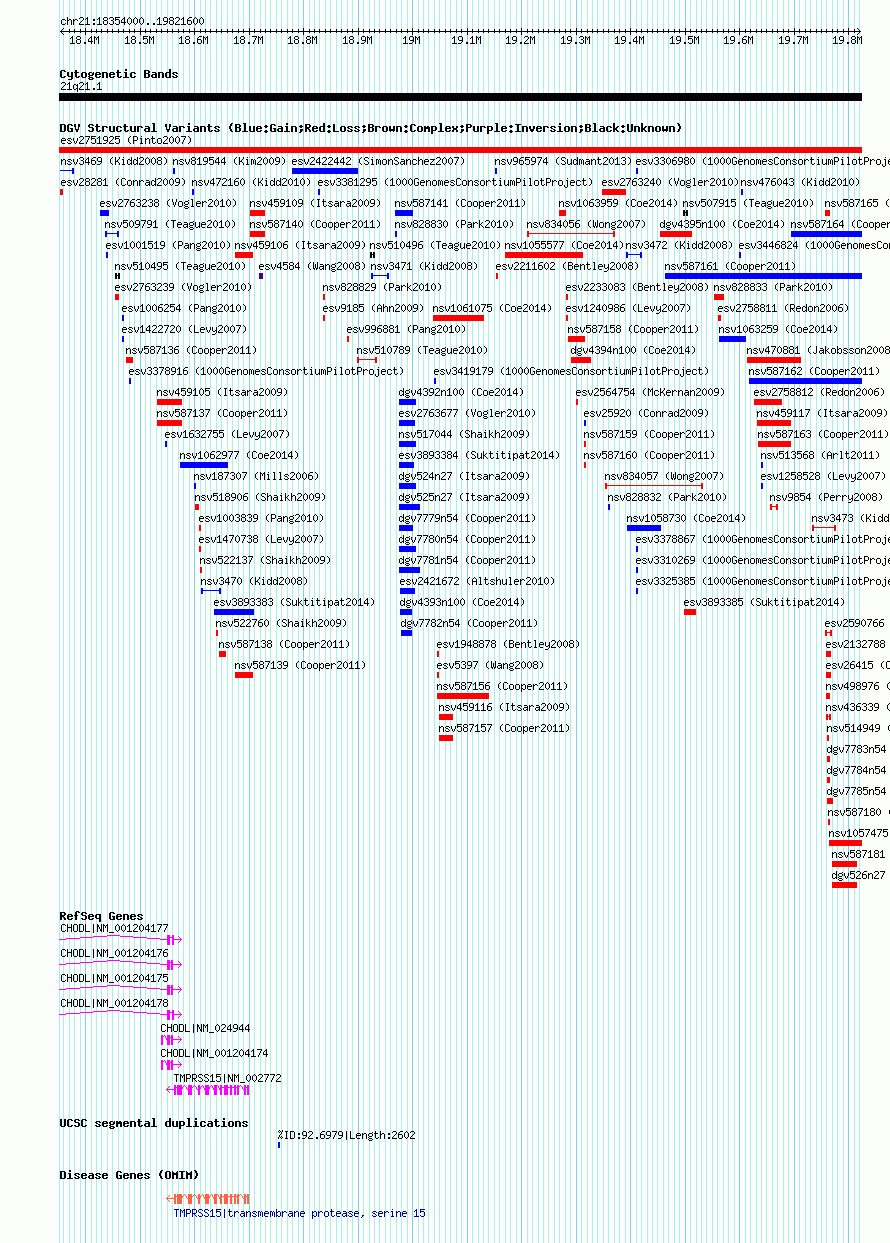Screen dimensions: 890x1243
Task: Select nsv510789 (Teague2010) variant
Action: [x=422, y=350]
